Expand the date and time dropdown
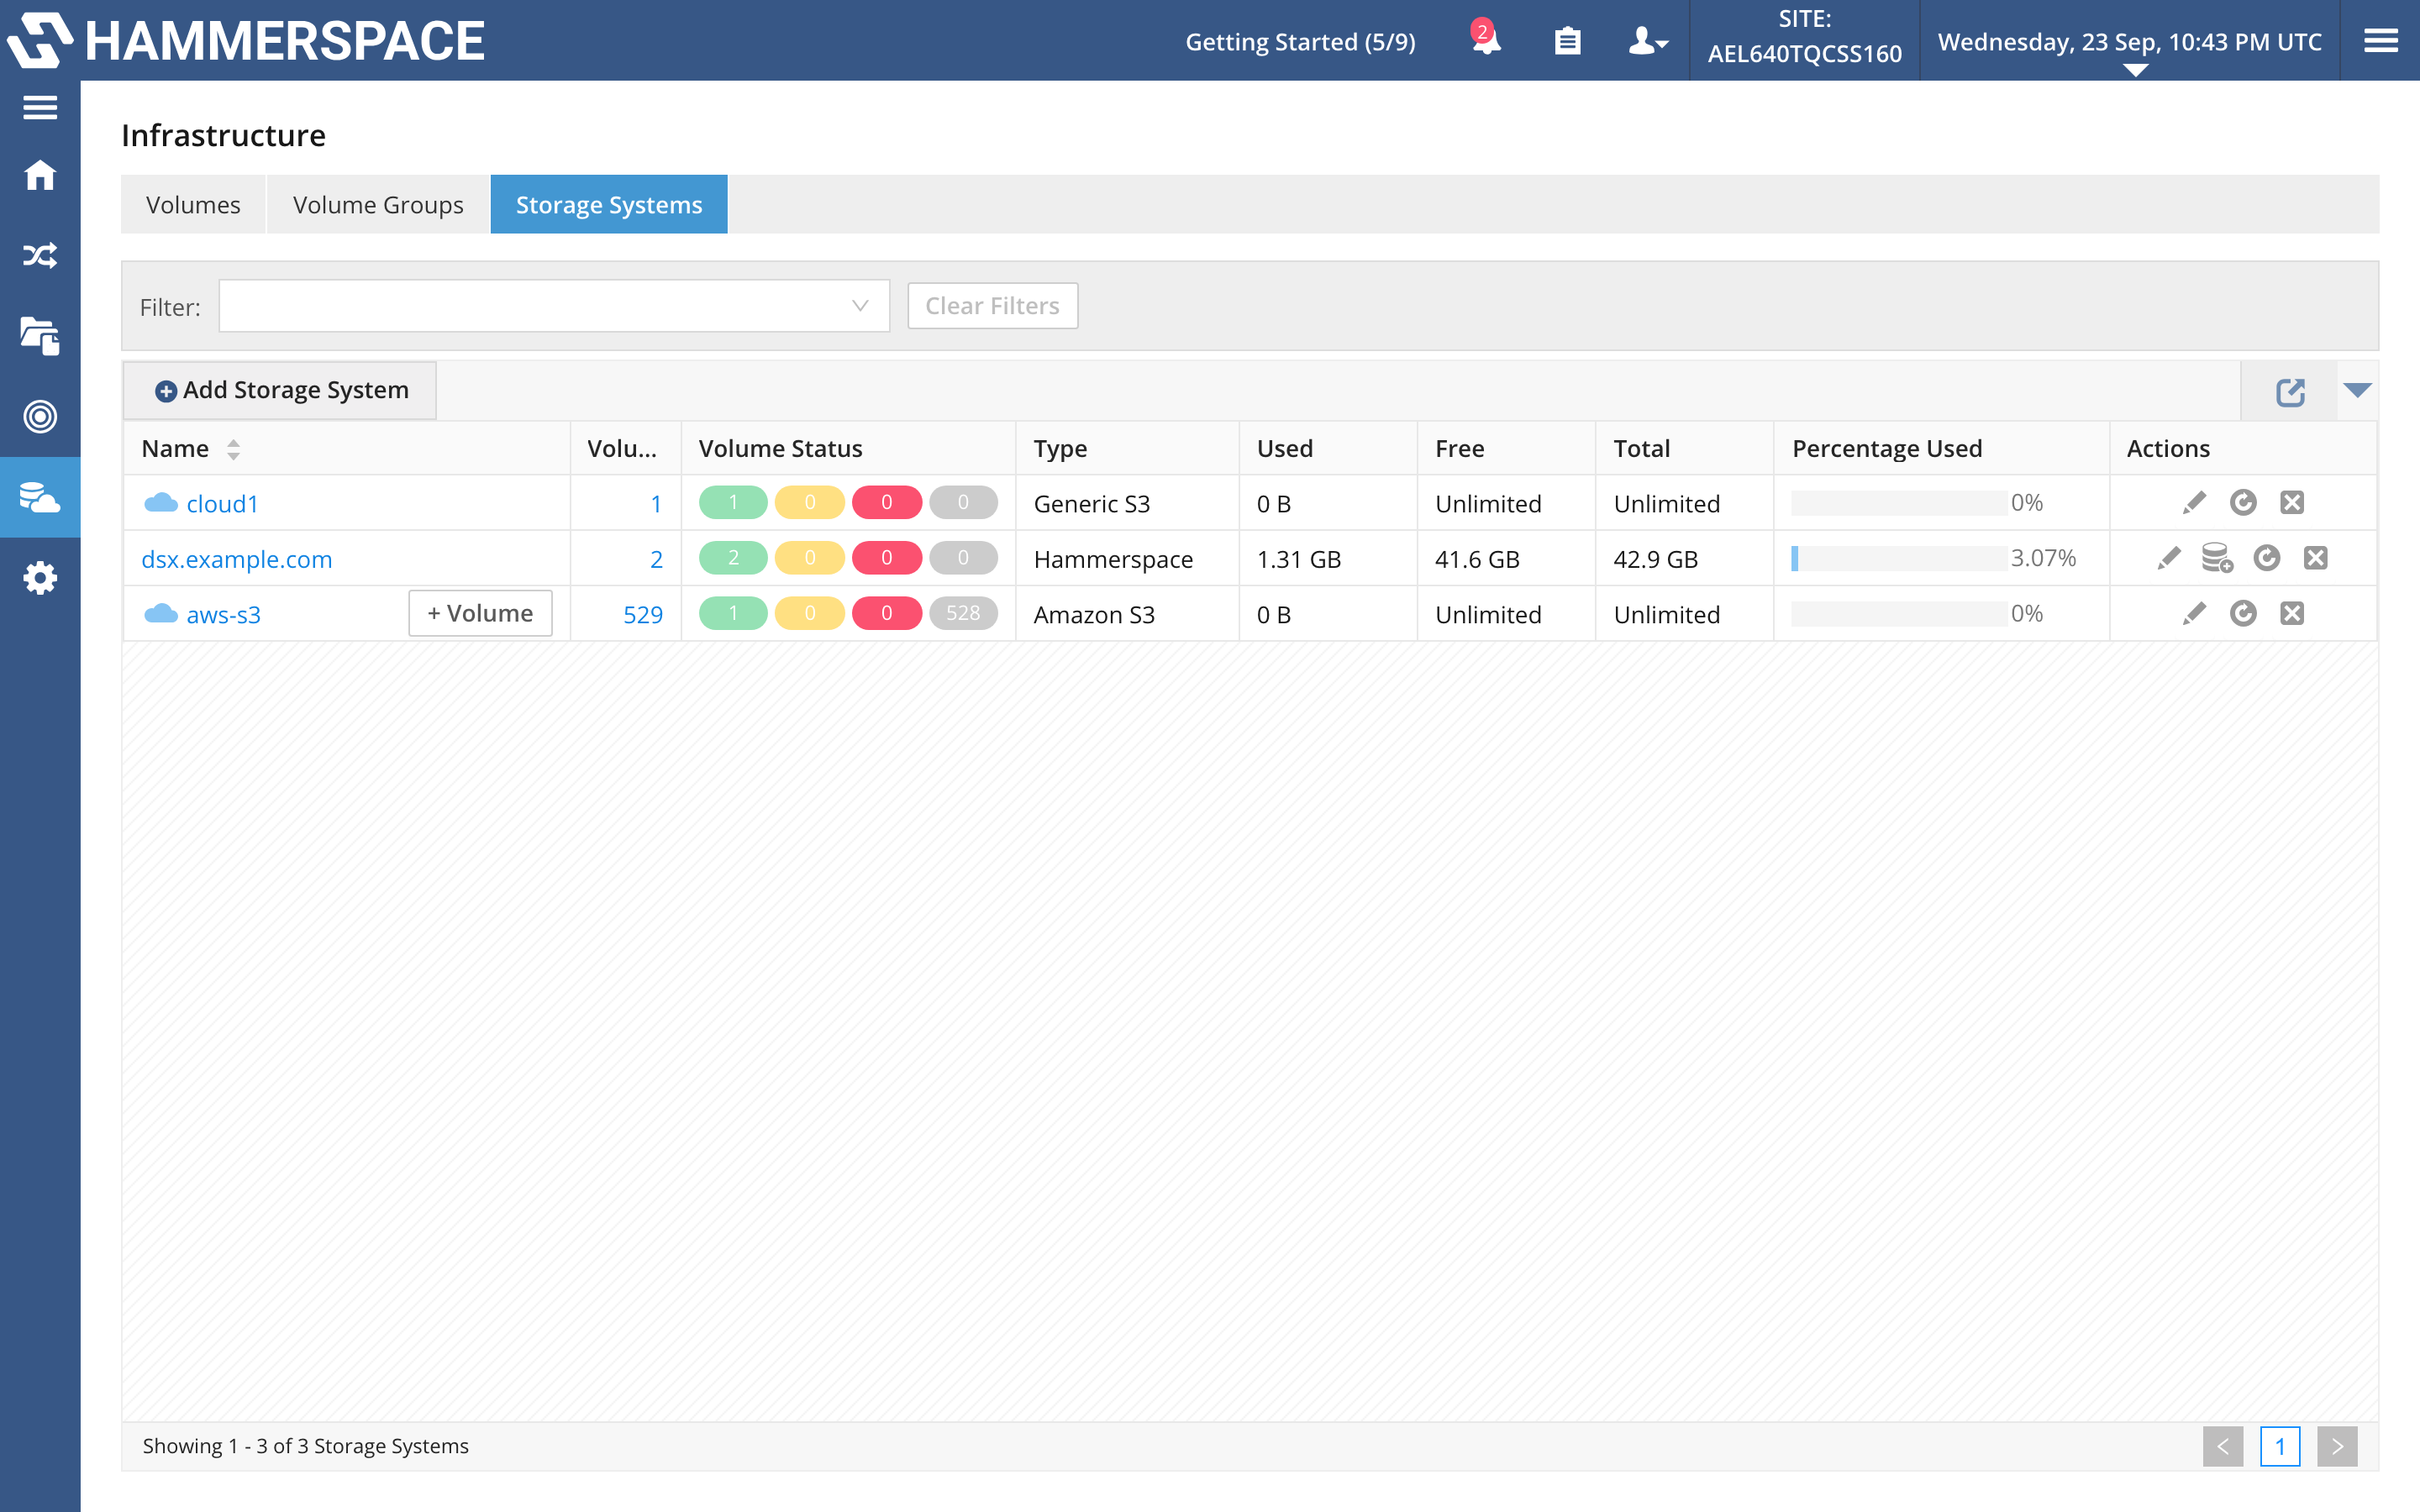This screenshot has height=1512, width=2420. 2135,70
